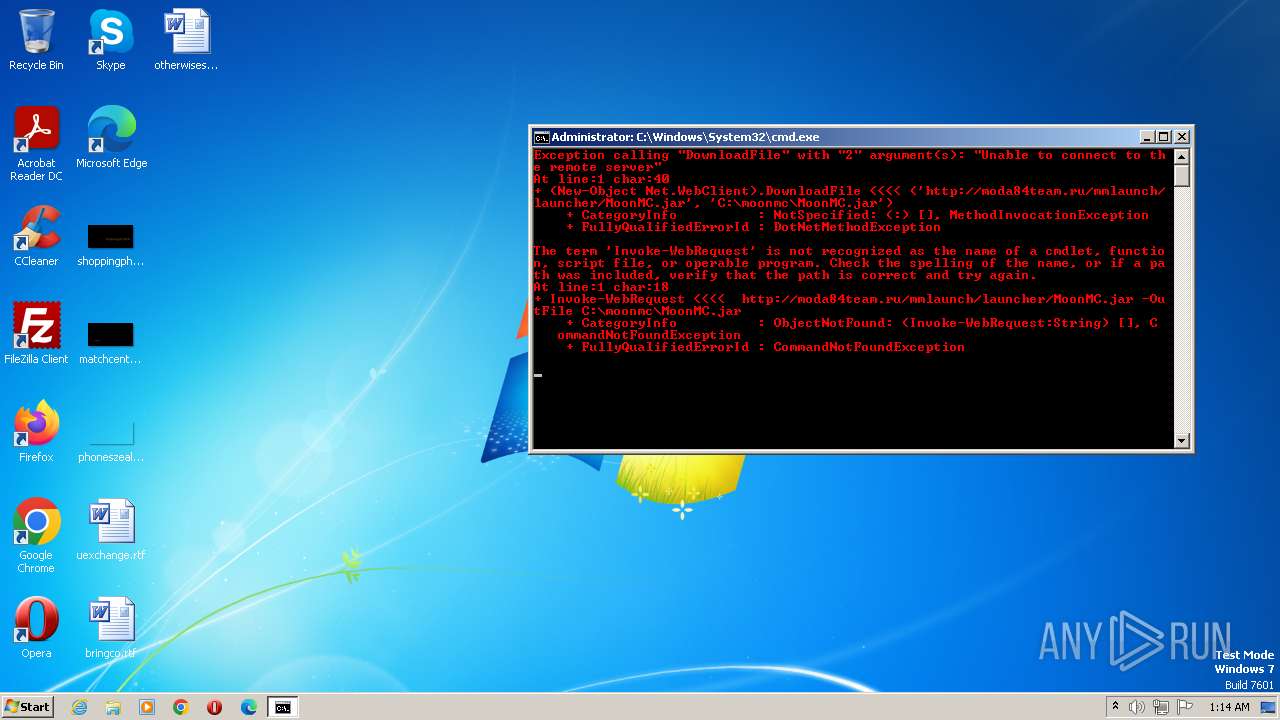Launch Opera from taskbar

[215, 707]
